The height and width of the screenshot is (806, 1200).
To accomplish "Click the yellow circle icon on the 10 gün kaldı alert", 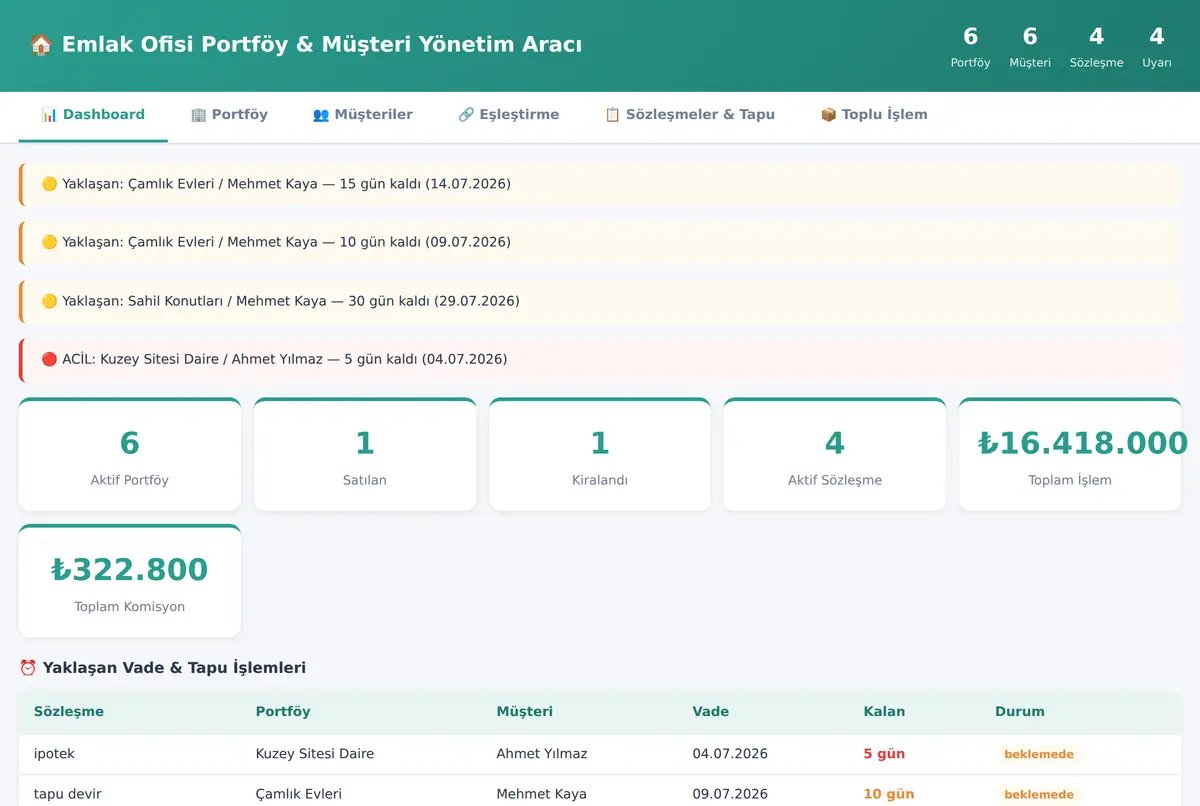I will pyautogui.click(x=49, y=242).
